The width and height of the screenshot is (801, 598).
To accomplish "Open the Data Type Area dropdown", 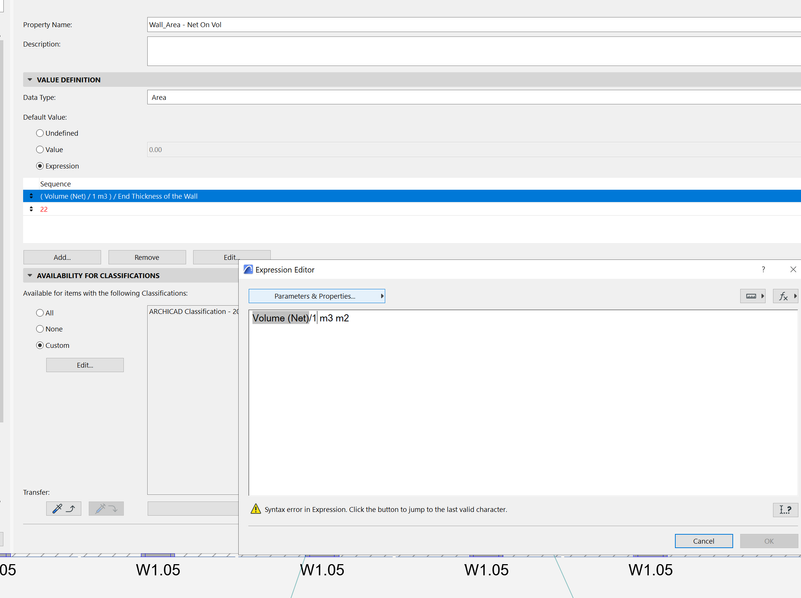I will tap(474, 98).
